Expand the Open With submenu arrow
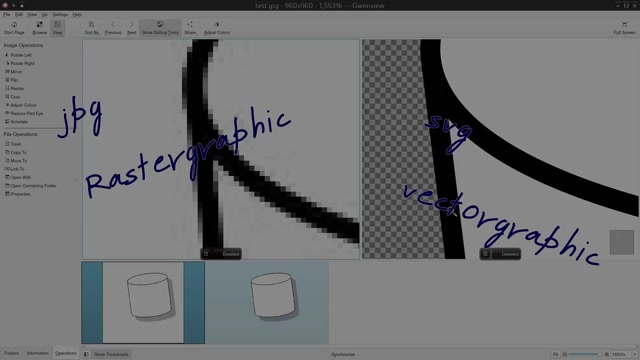640x360 pixels. click(x=76, y=179)
